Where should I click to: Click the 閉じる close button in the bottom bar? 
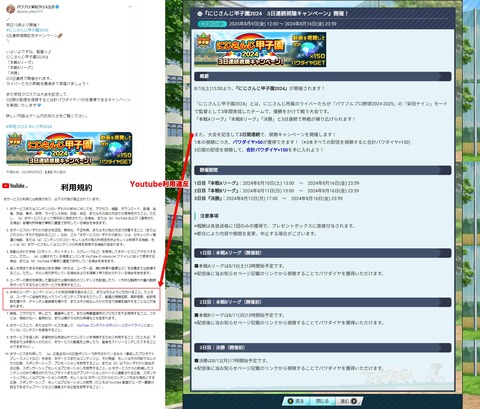(322, 401)
